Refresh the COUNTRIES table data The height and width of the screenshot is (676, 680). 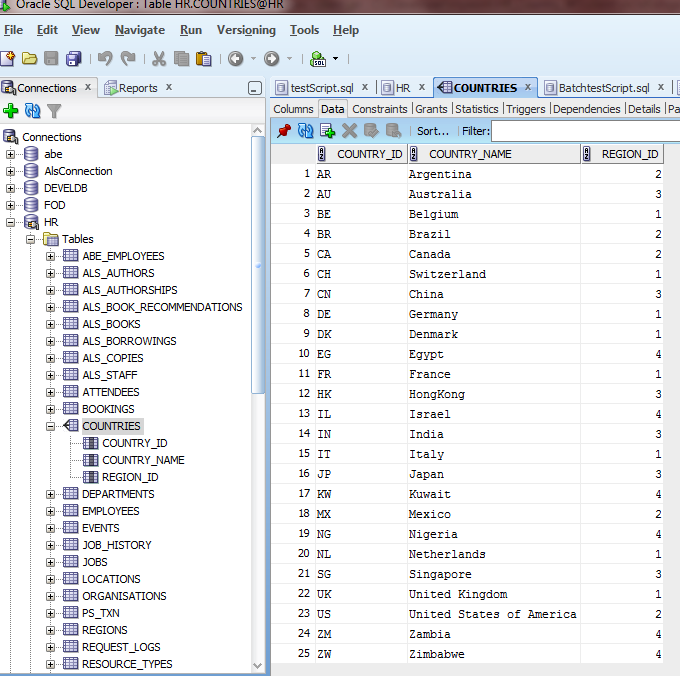click(305, 131)
